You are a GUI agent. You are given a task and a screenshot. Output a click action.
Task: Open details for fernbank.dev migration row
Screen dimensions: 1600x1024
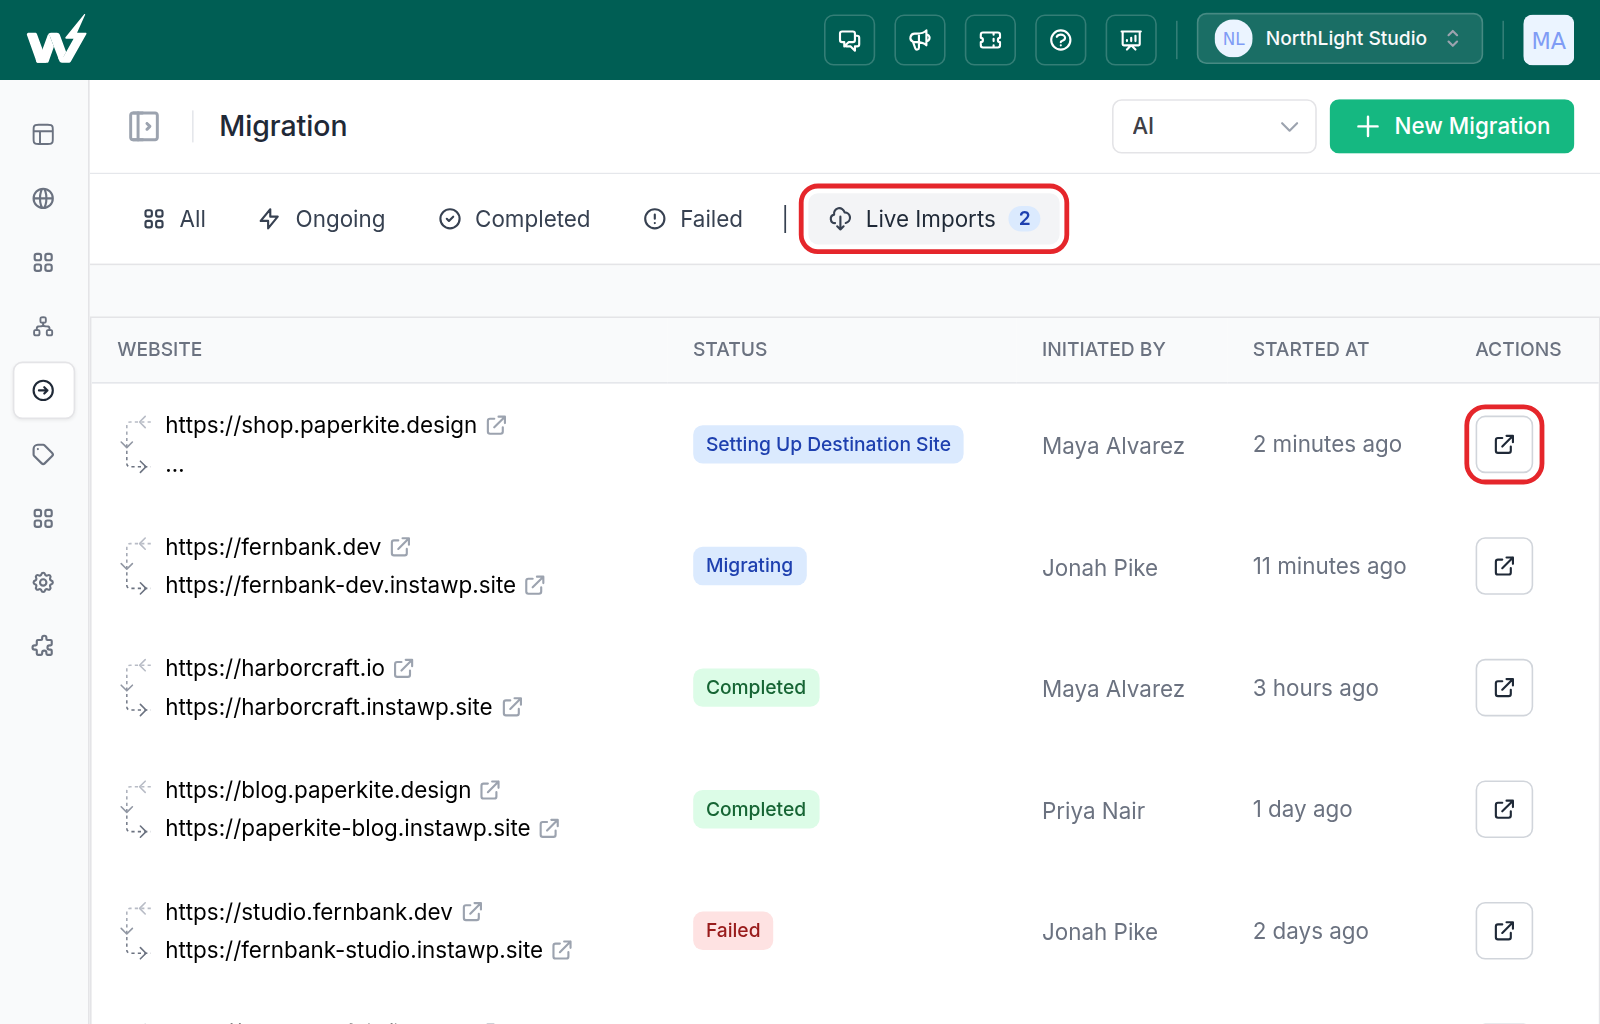[1504, 566]
